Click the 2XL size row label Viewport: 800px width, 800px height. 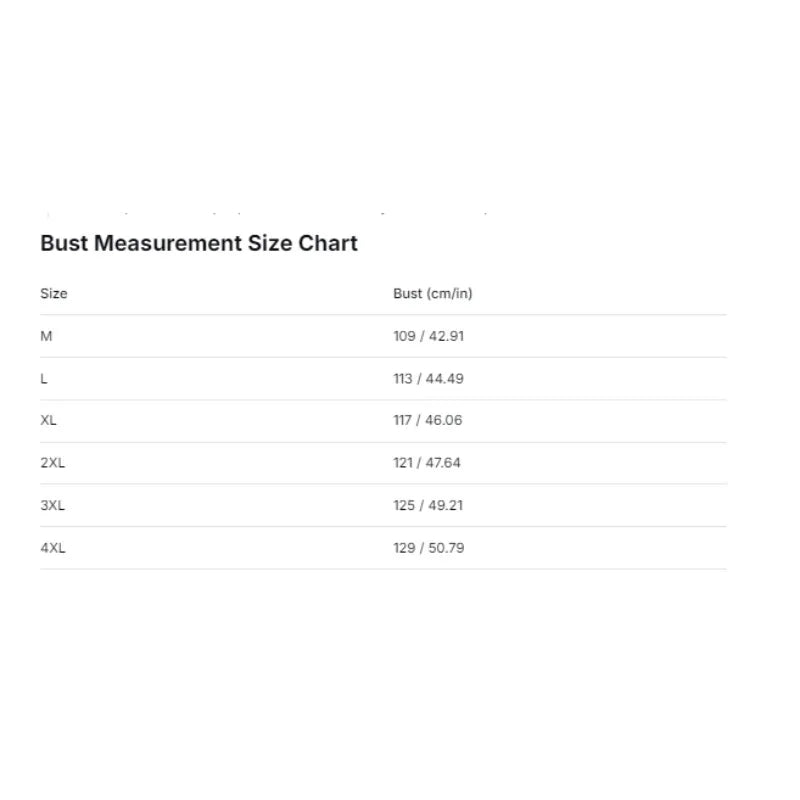pos(53,463)
